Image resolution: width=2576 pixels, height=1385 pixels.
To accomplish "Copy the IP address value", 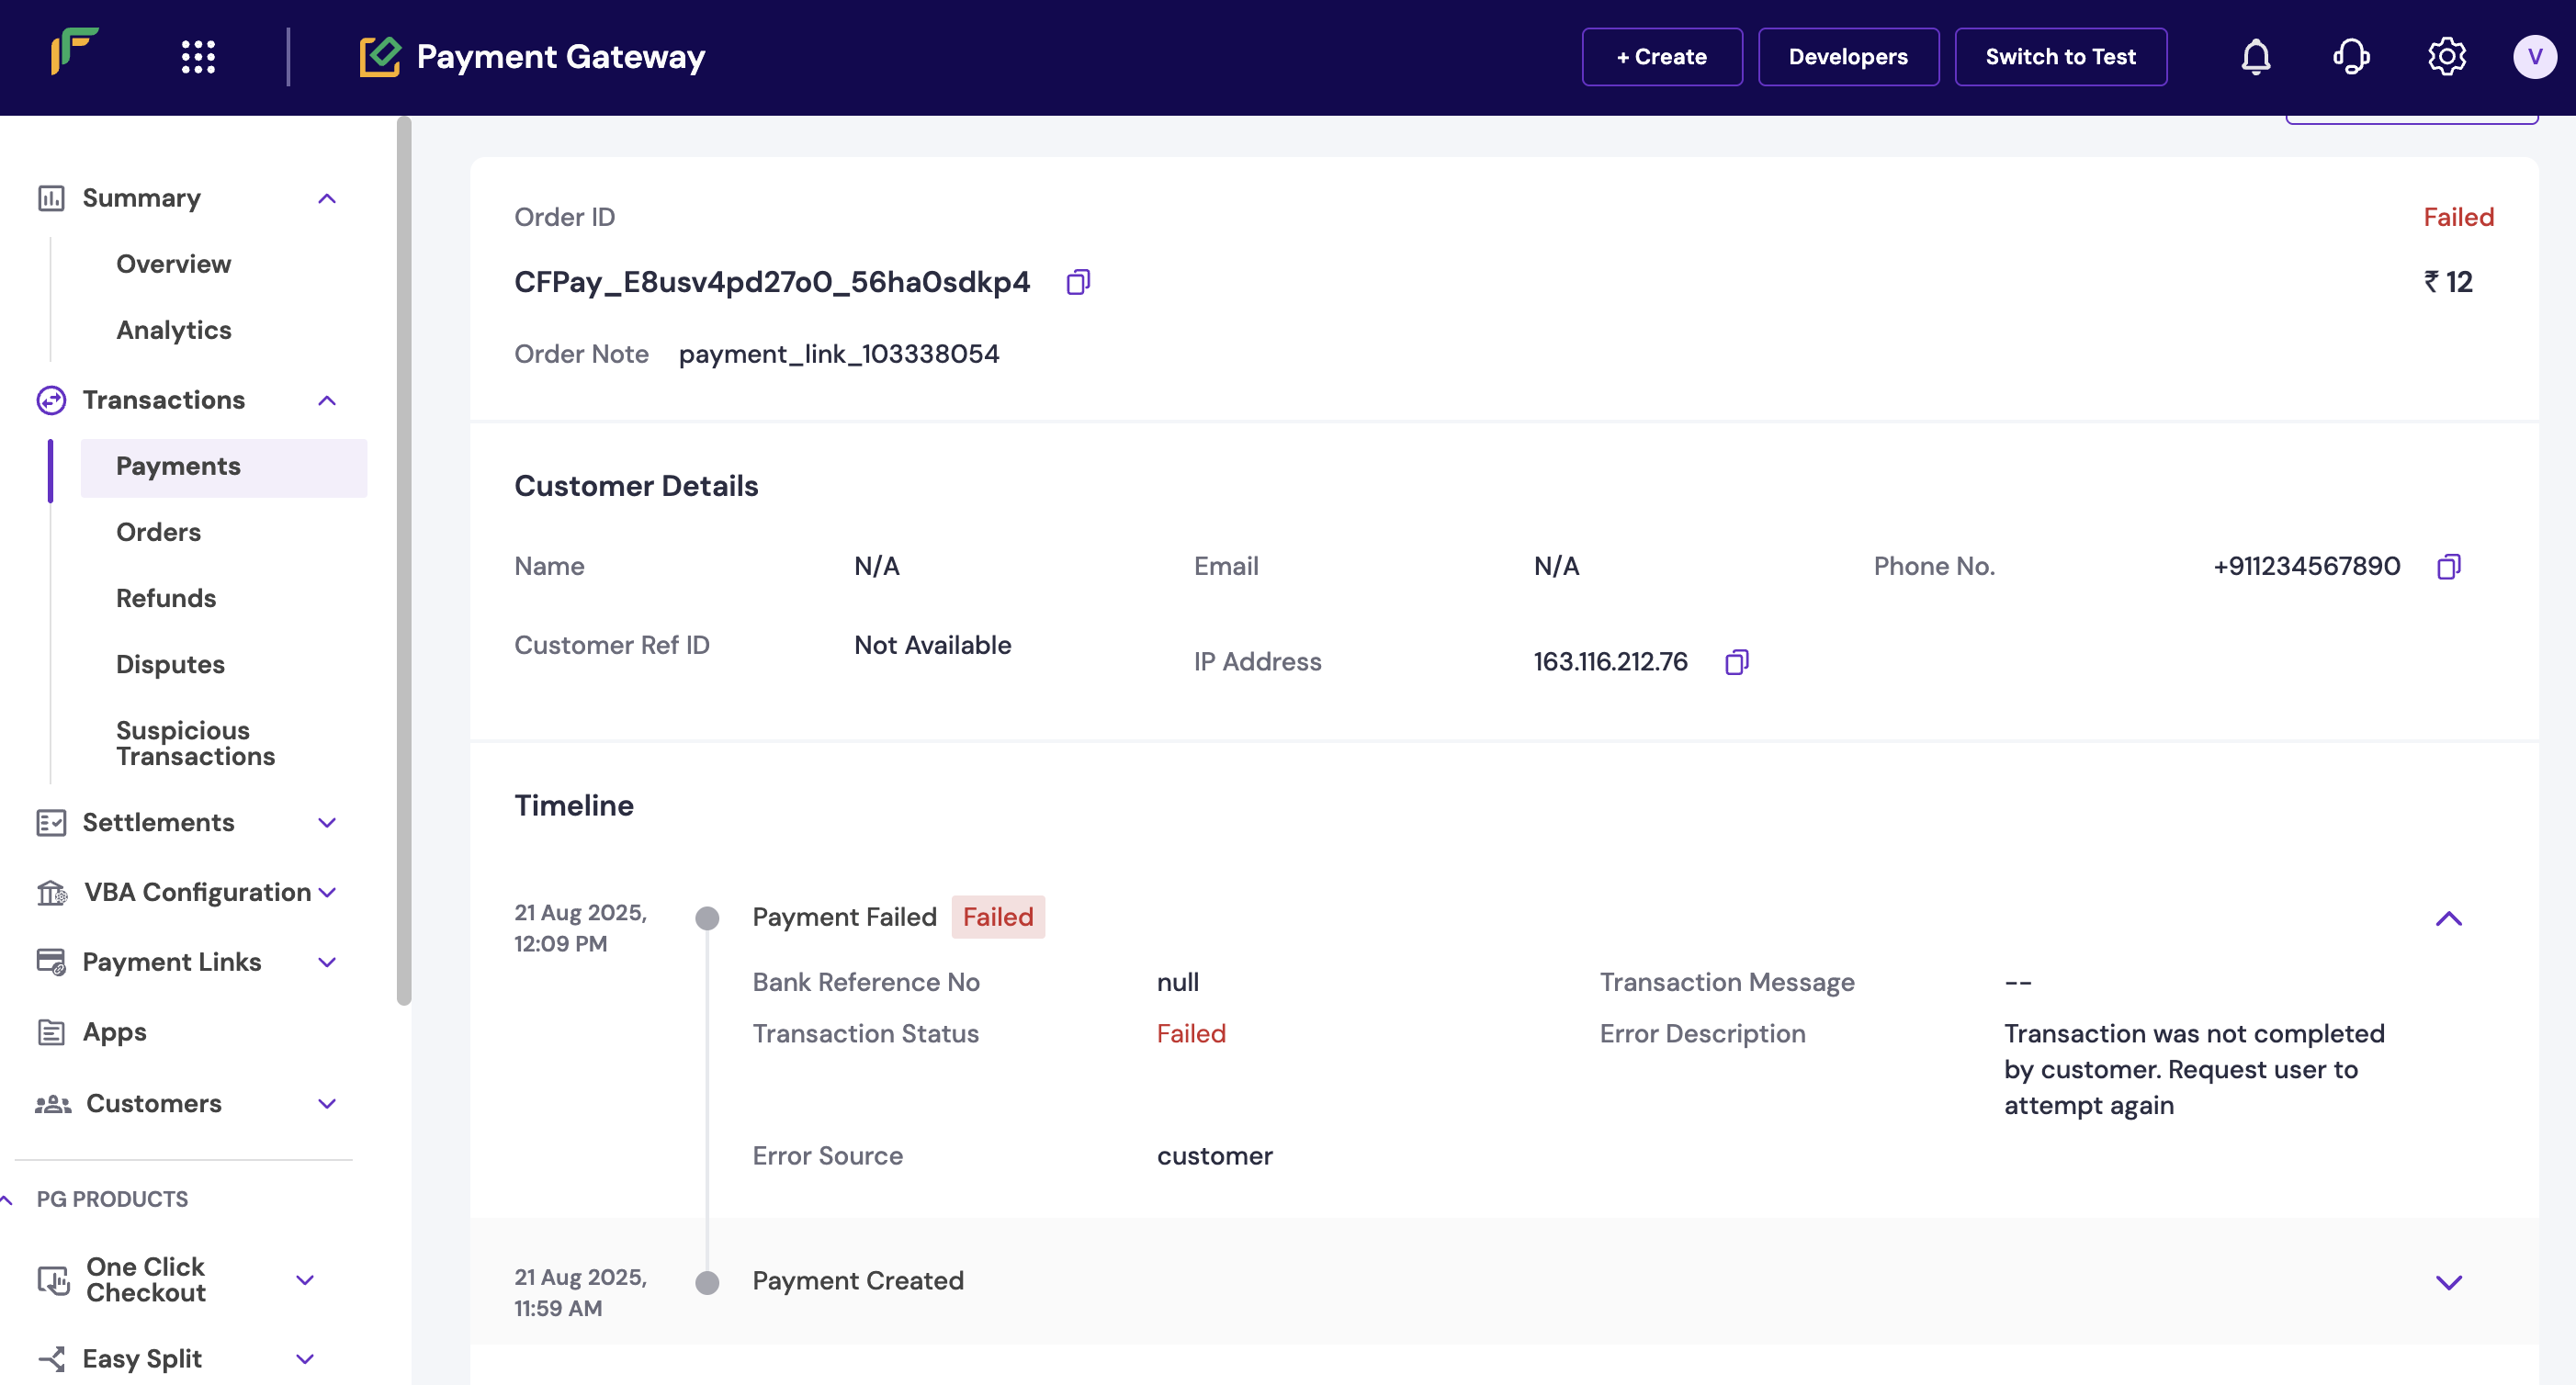I will pos(1736,662).
